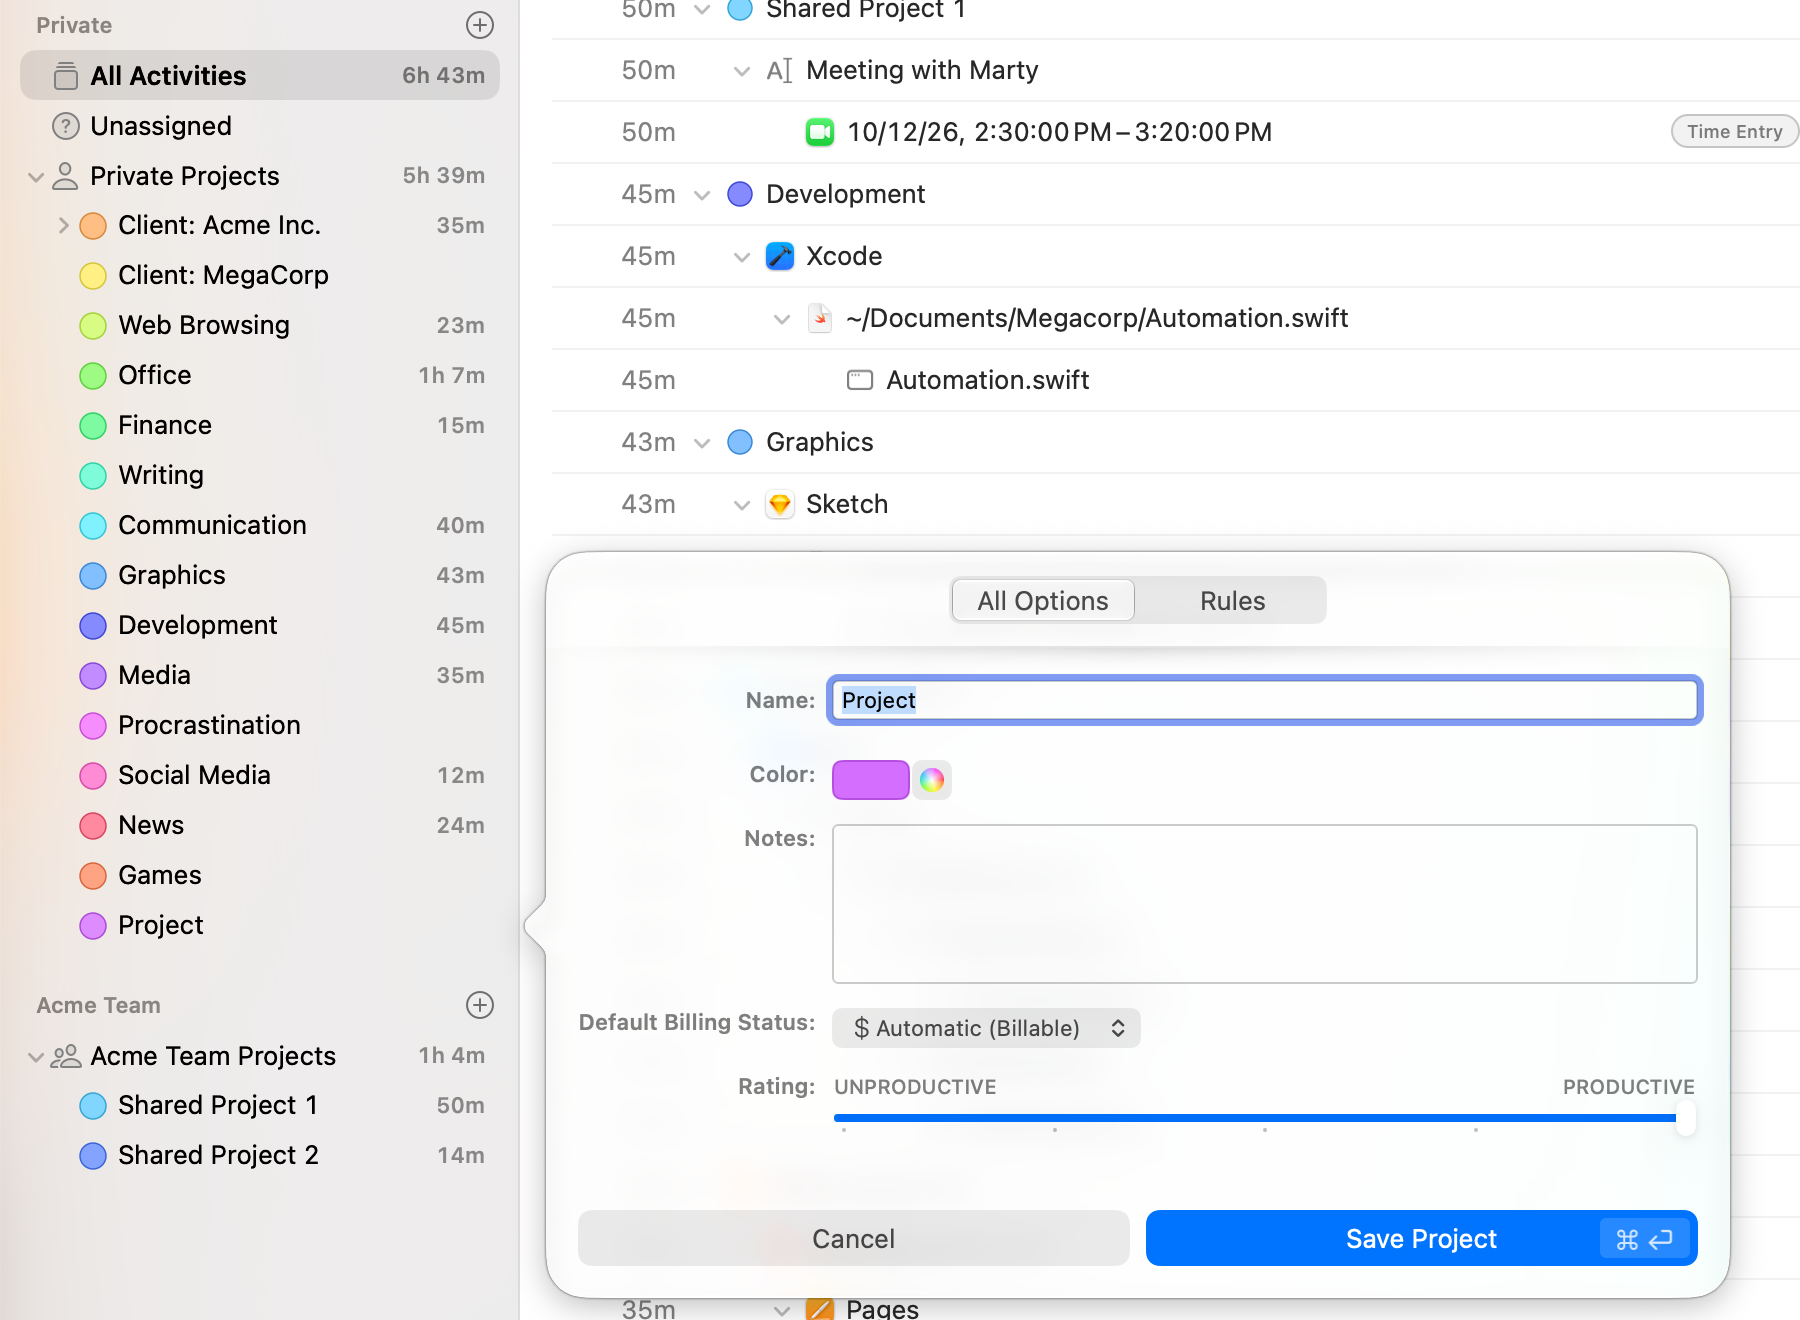Screen dimensions: 1800x1320
Task: Add a new project in the Acme Team section
Action: (x=480, y=1005)
